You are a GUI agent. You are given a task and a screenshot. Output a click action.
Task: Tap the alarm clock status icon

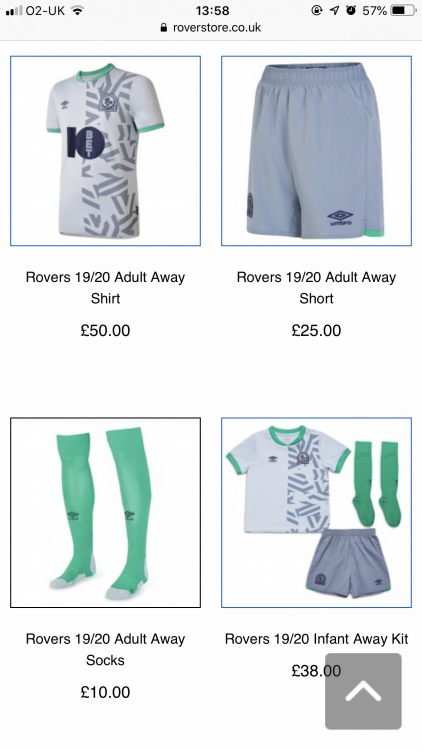point(351,10)
